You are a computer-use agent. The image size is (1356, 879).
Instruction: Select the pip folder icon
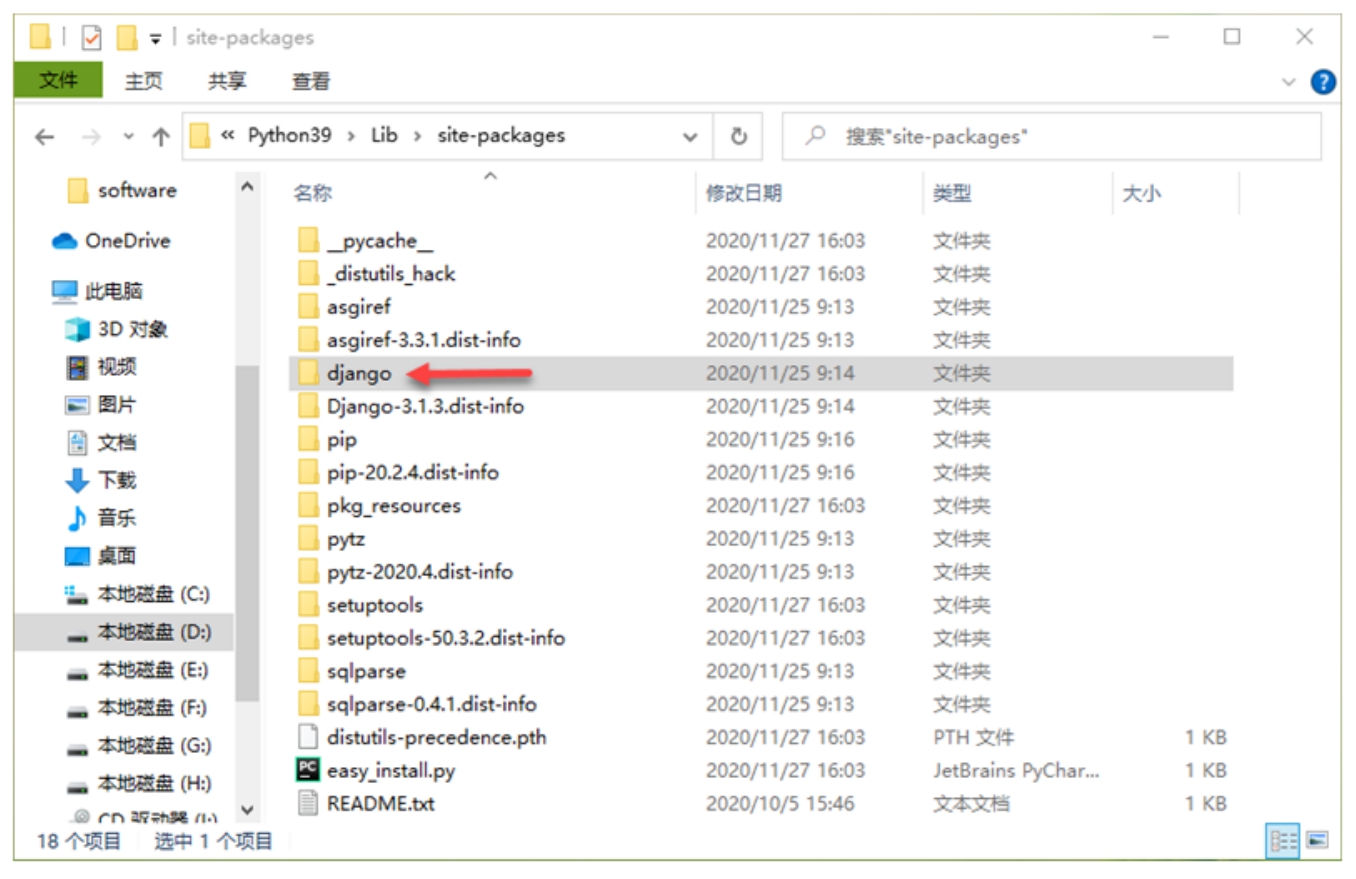pos(309,439)
